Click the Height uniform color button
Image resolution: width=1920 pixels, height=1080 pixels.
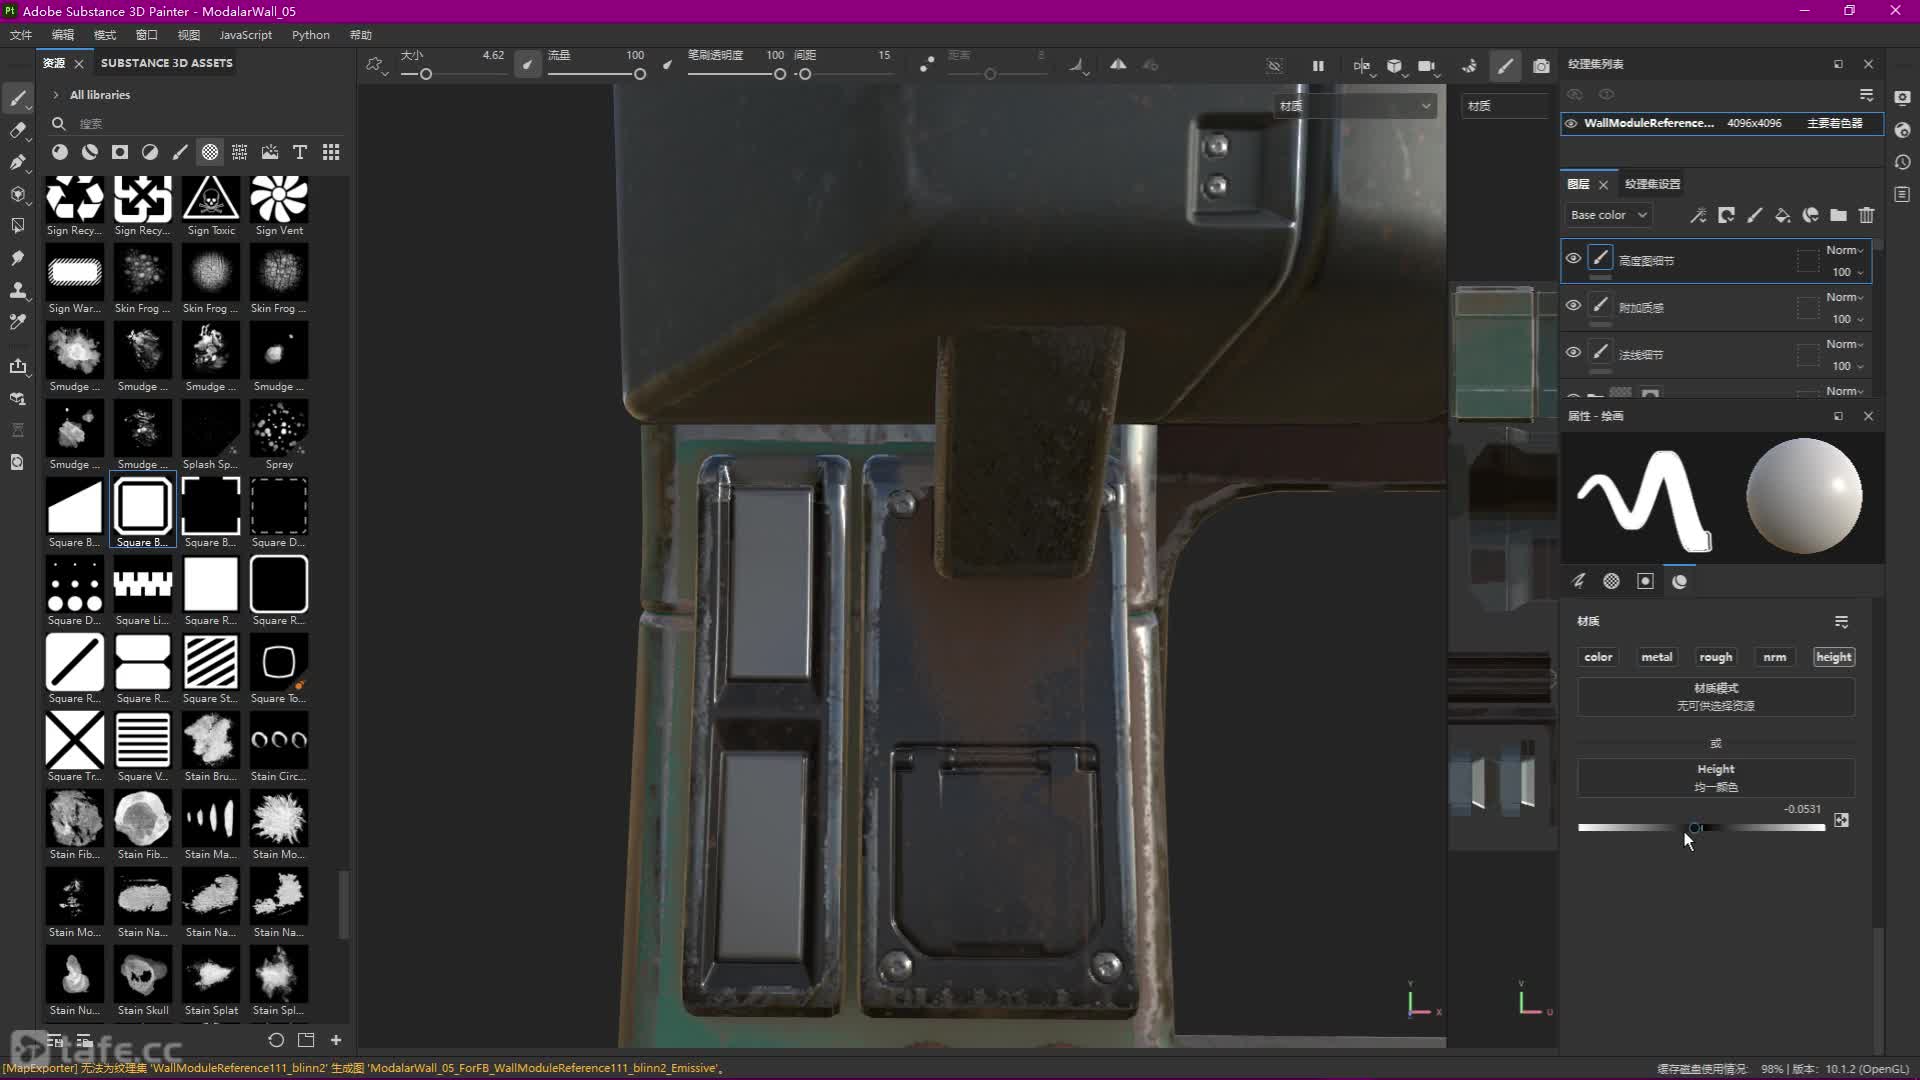point(1715,777)
